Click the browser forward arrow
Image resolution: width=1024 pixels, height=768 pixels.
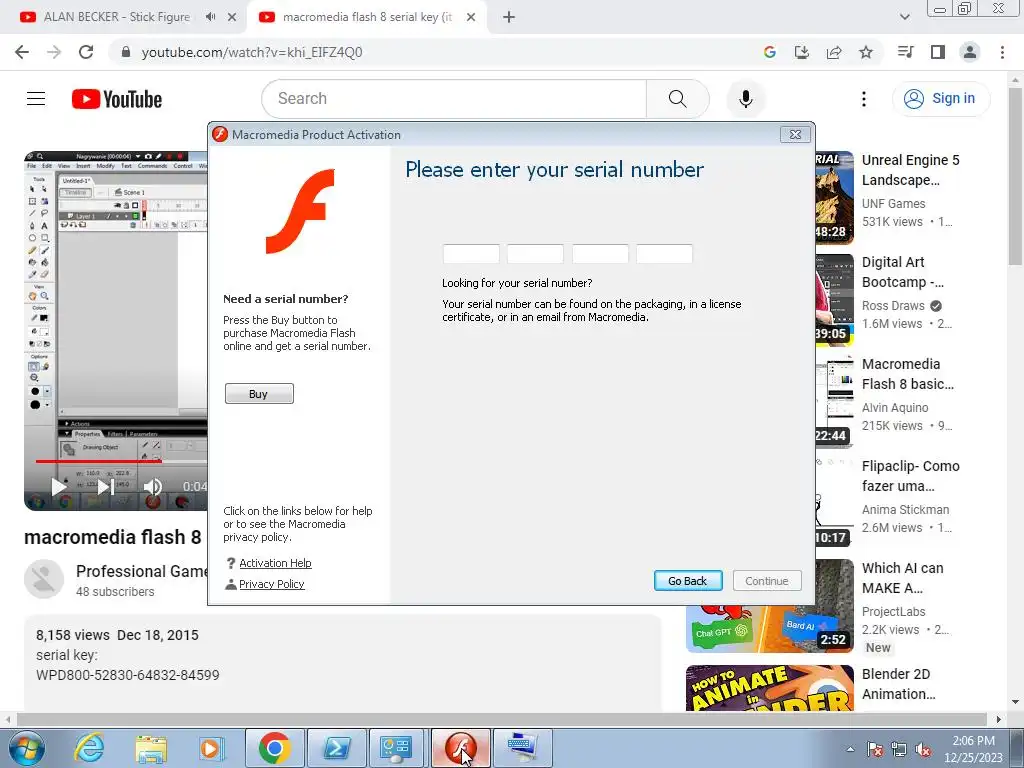click(54, 52)
